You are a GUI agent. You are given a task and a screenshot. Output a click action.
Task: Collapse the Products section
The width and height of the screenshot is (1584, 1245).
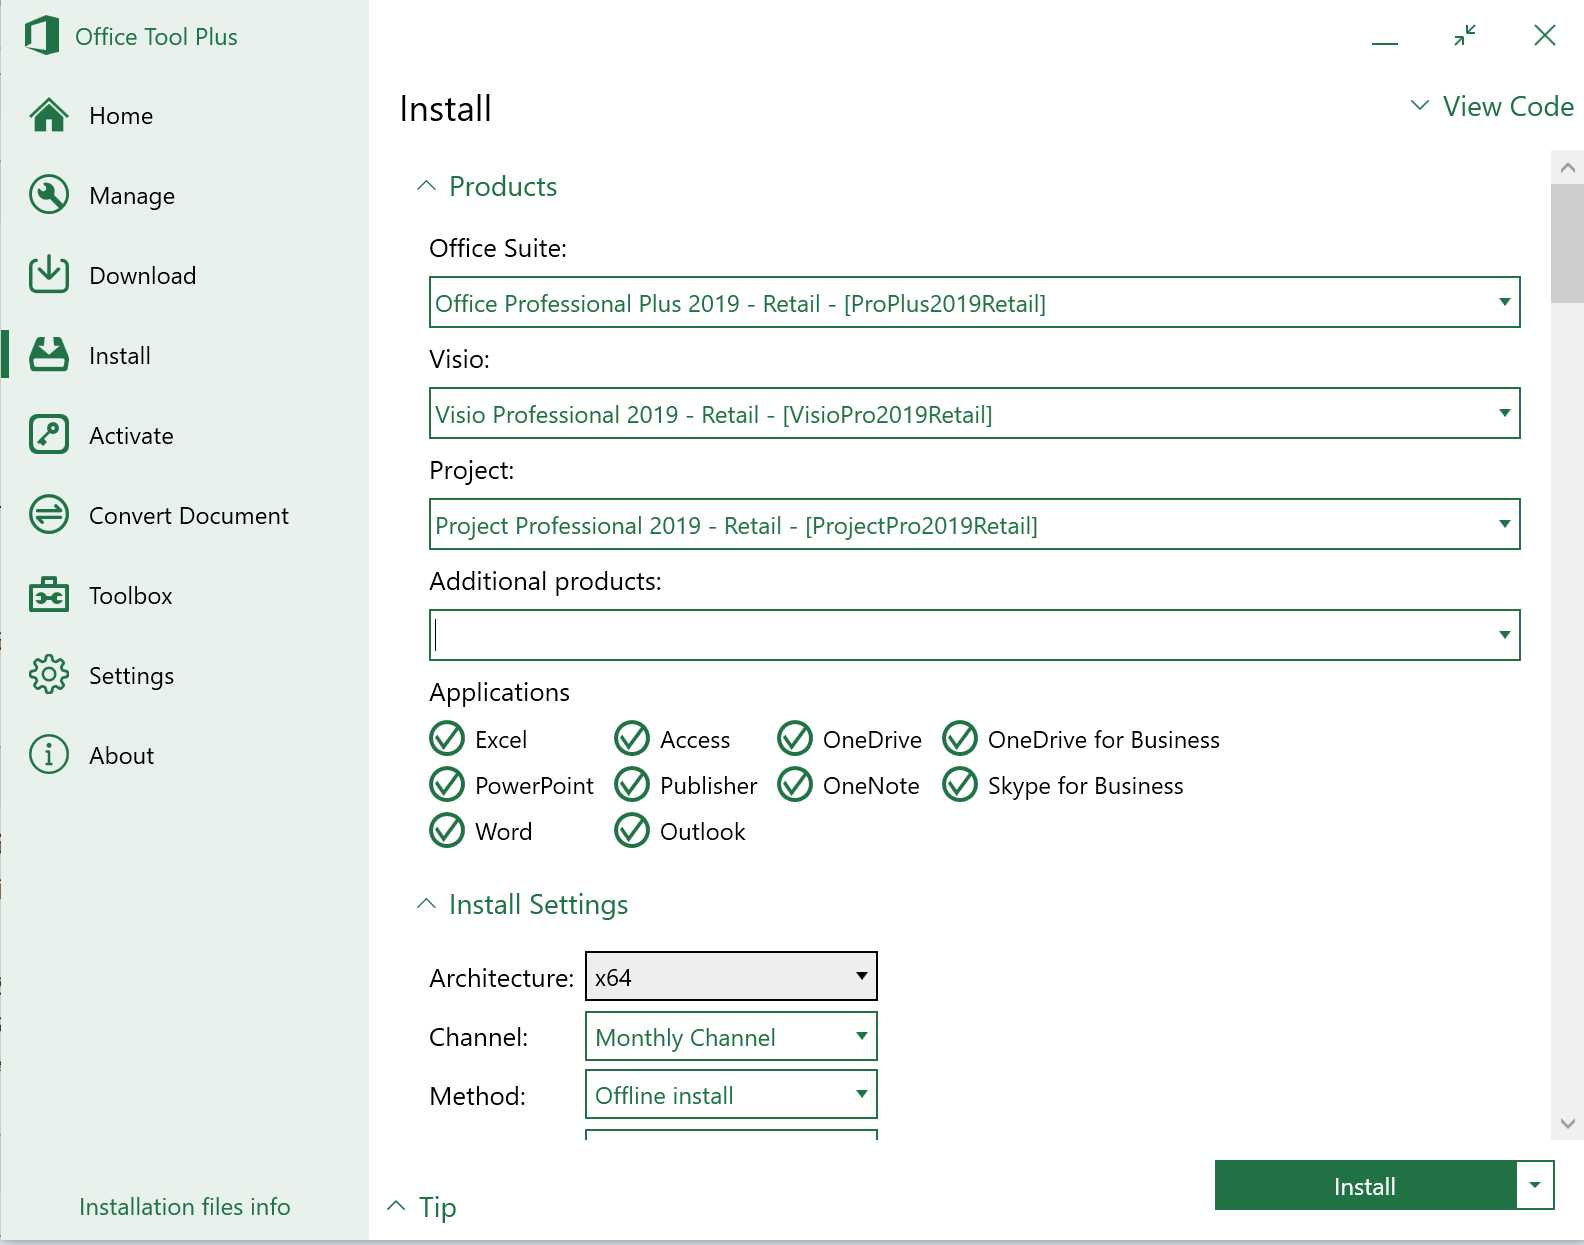[487, 186]
